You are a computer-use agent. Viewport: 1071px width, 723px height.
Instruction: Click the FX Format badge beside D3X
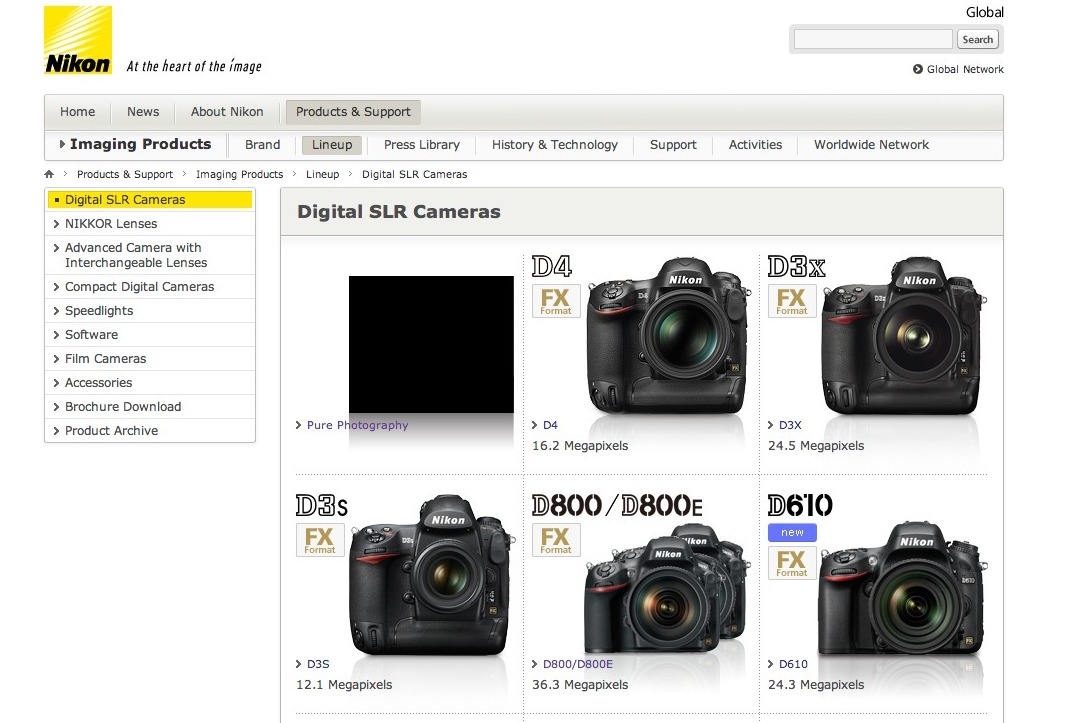point(791,301)
